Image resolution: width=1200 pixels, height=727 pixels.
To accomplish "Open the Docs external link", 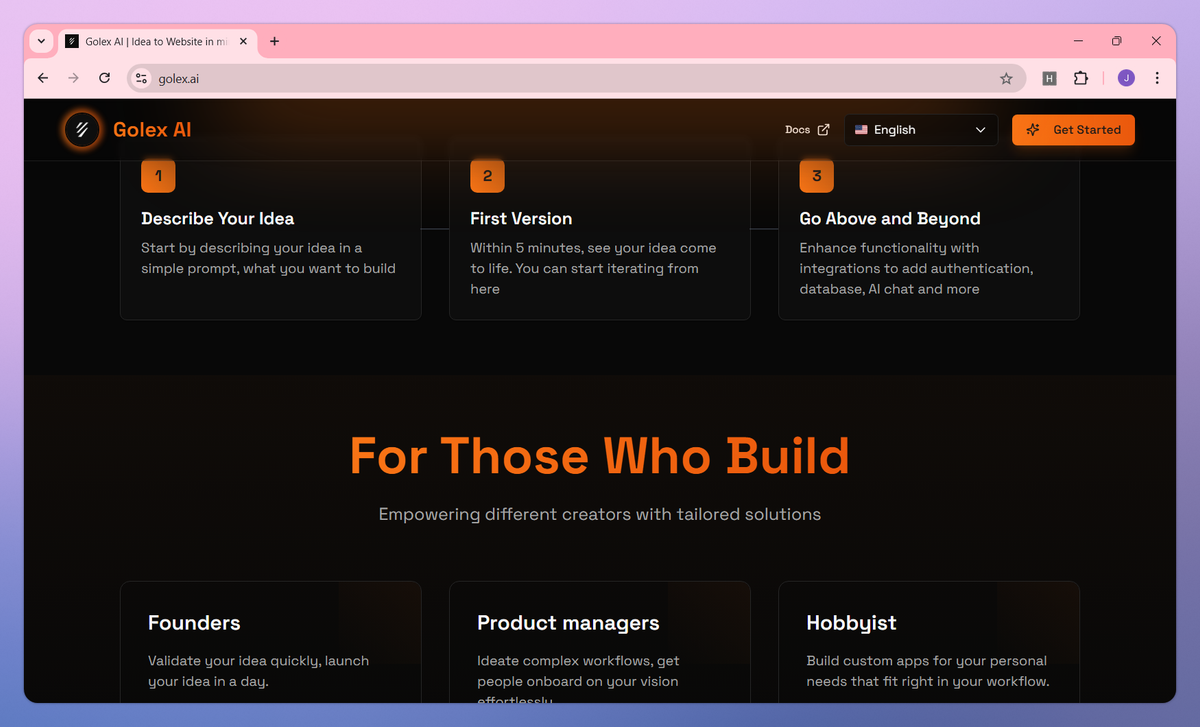I will [807, 130].
